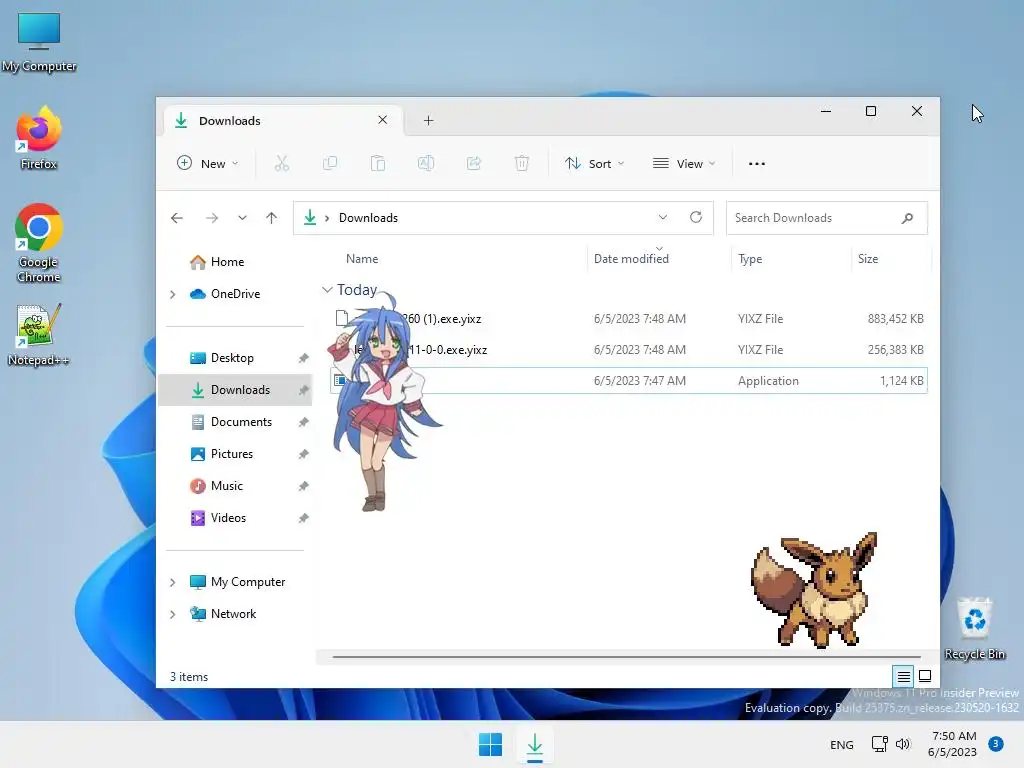Open Firefox desktop shortcut
The image size is (1024, 768).
tap(39, 138)
